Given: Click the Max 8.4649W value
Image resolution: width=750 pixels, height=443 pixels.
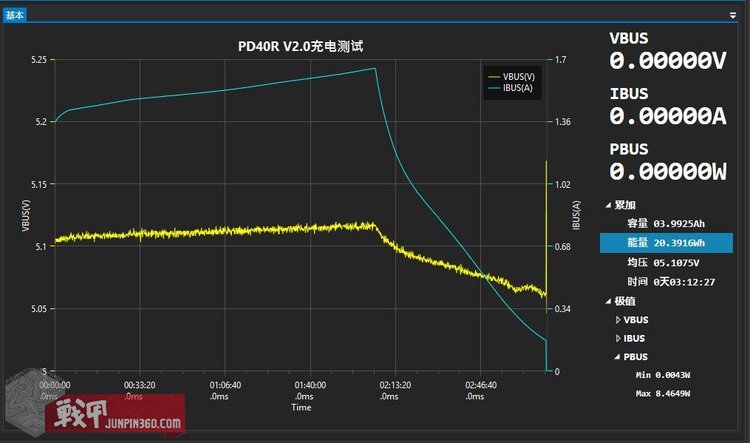Looking at the screenshot, I should [x=662, y=394].
